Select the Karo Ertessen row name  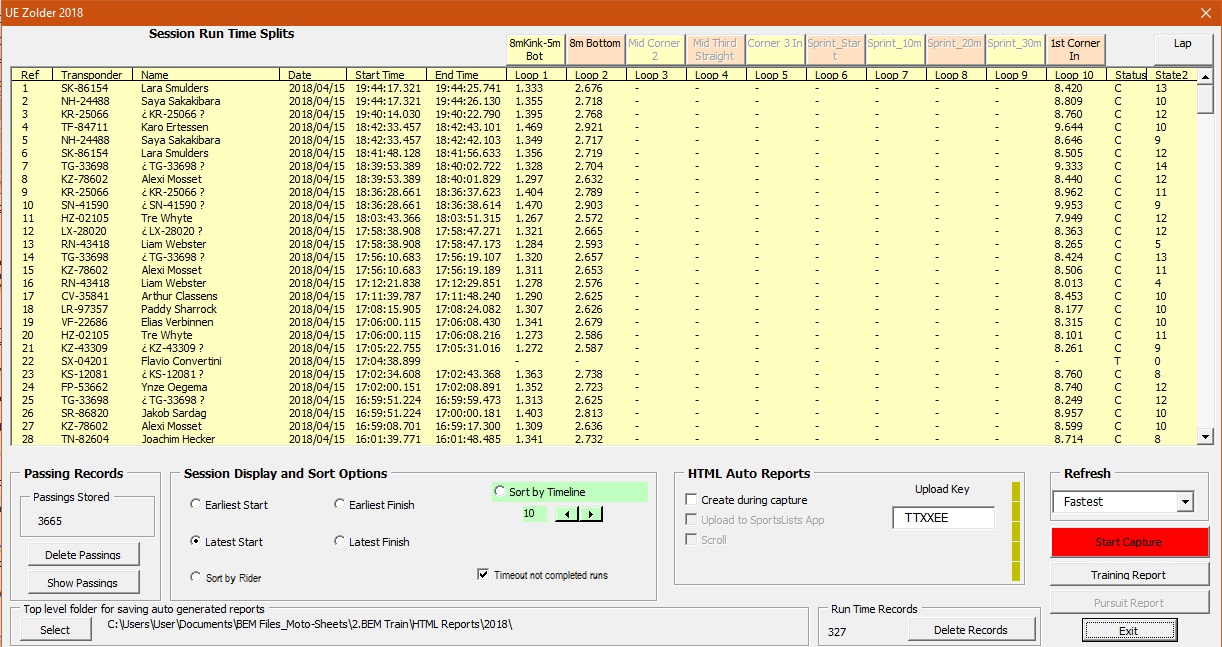tap(175, 127)
